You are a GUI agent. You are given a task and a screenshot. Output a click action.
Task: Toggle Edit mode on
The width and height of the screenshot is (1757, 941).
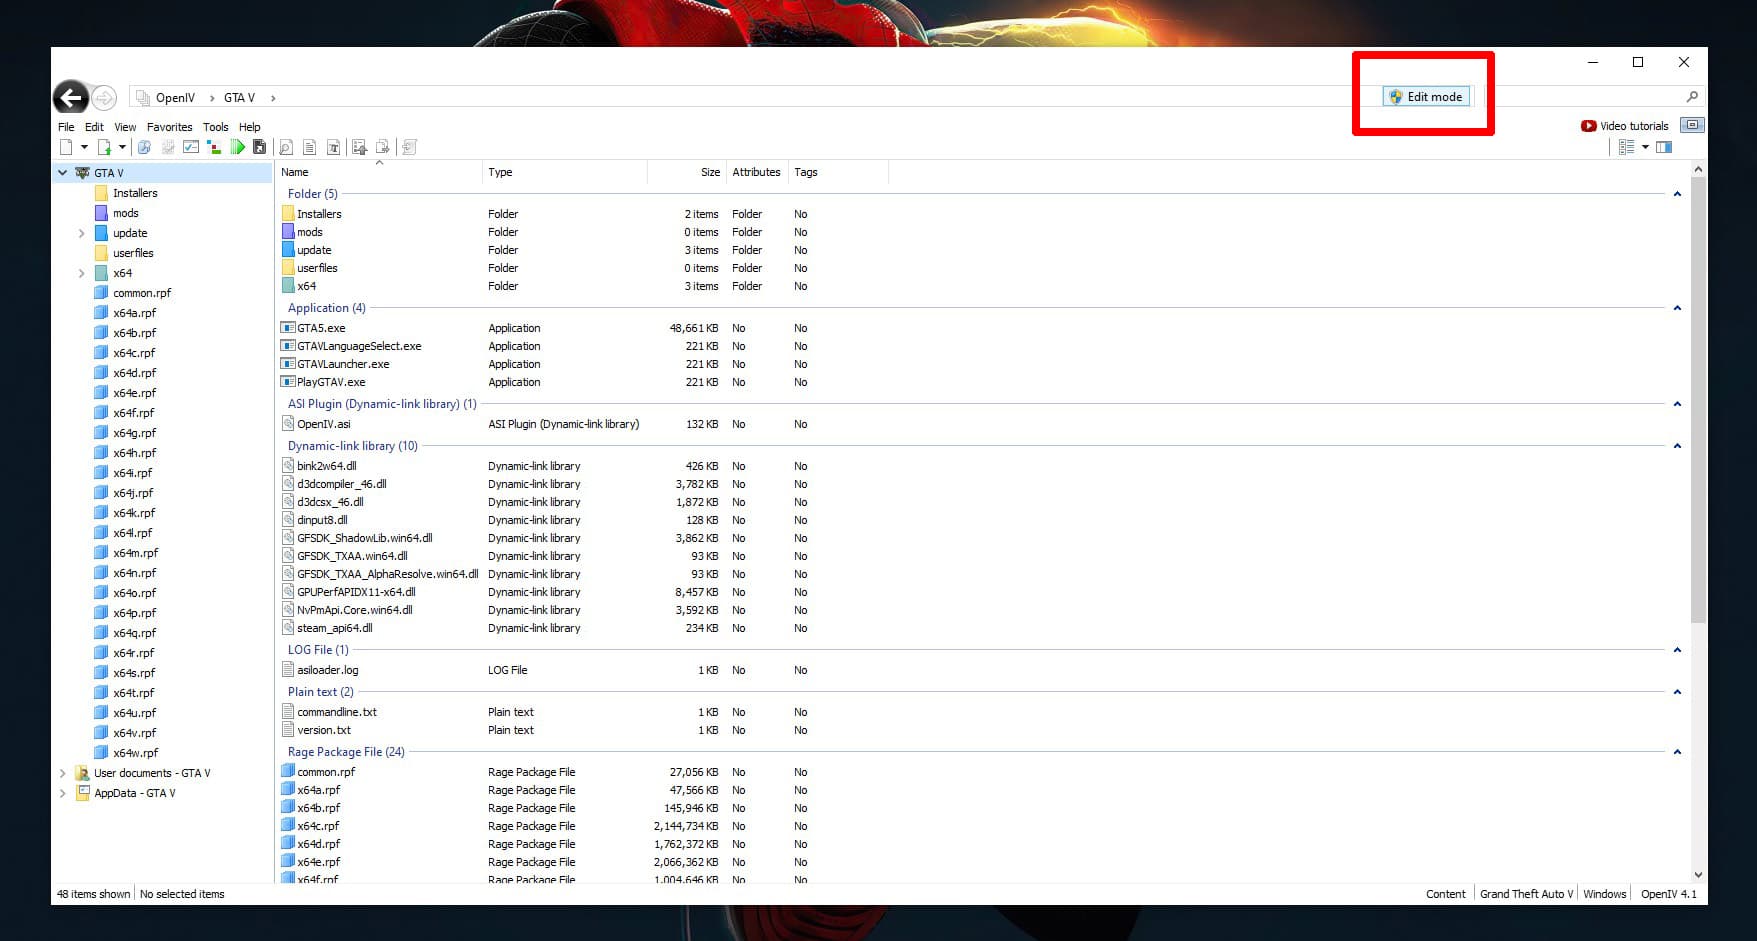pyautogui.click(x=1426, y=97)
